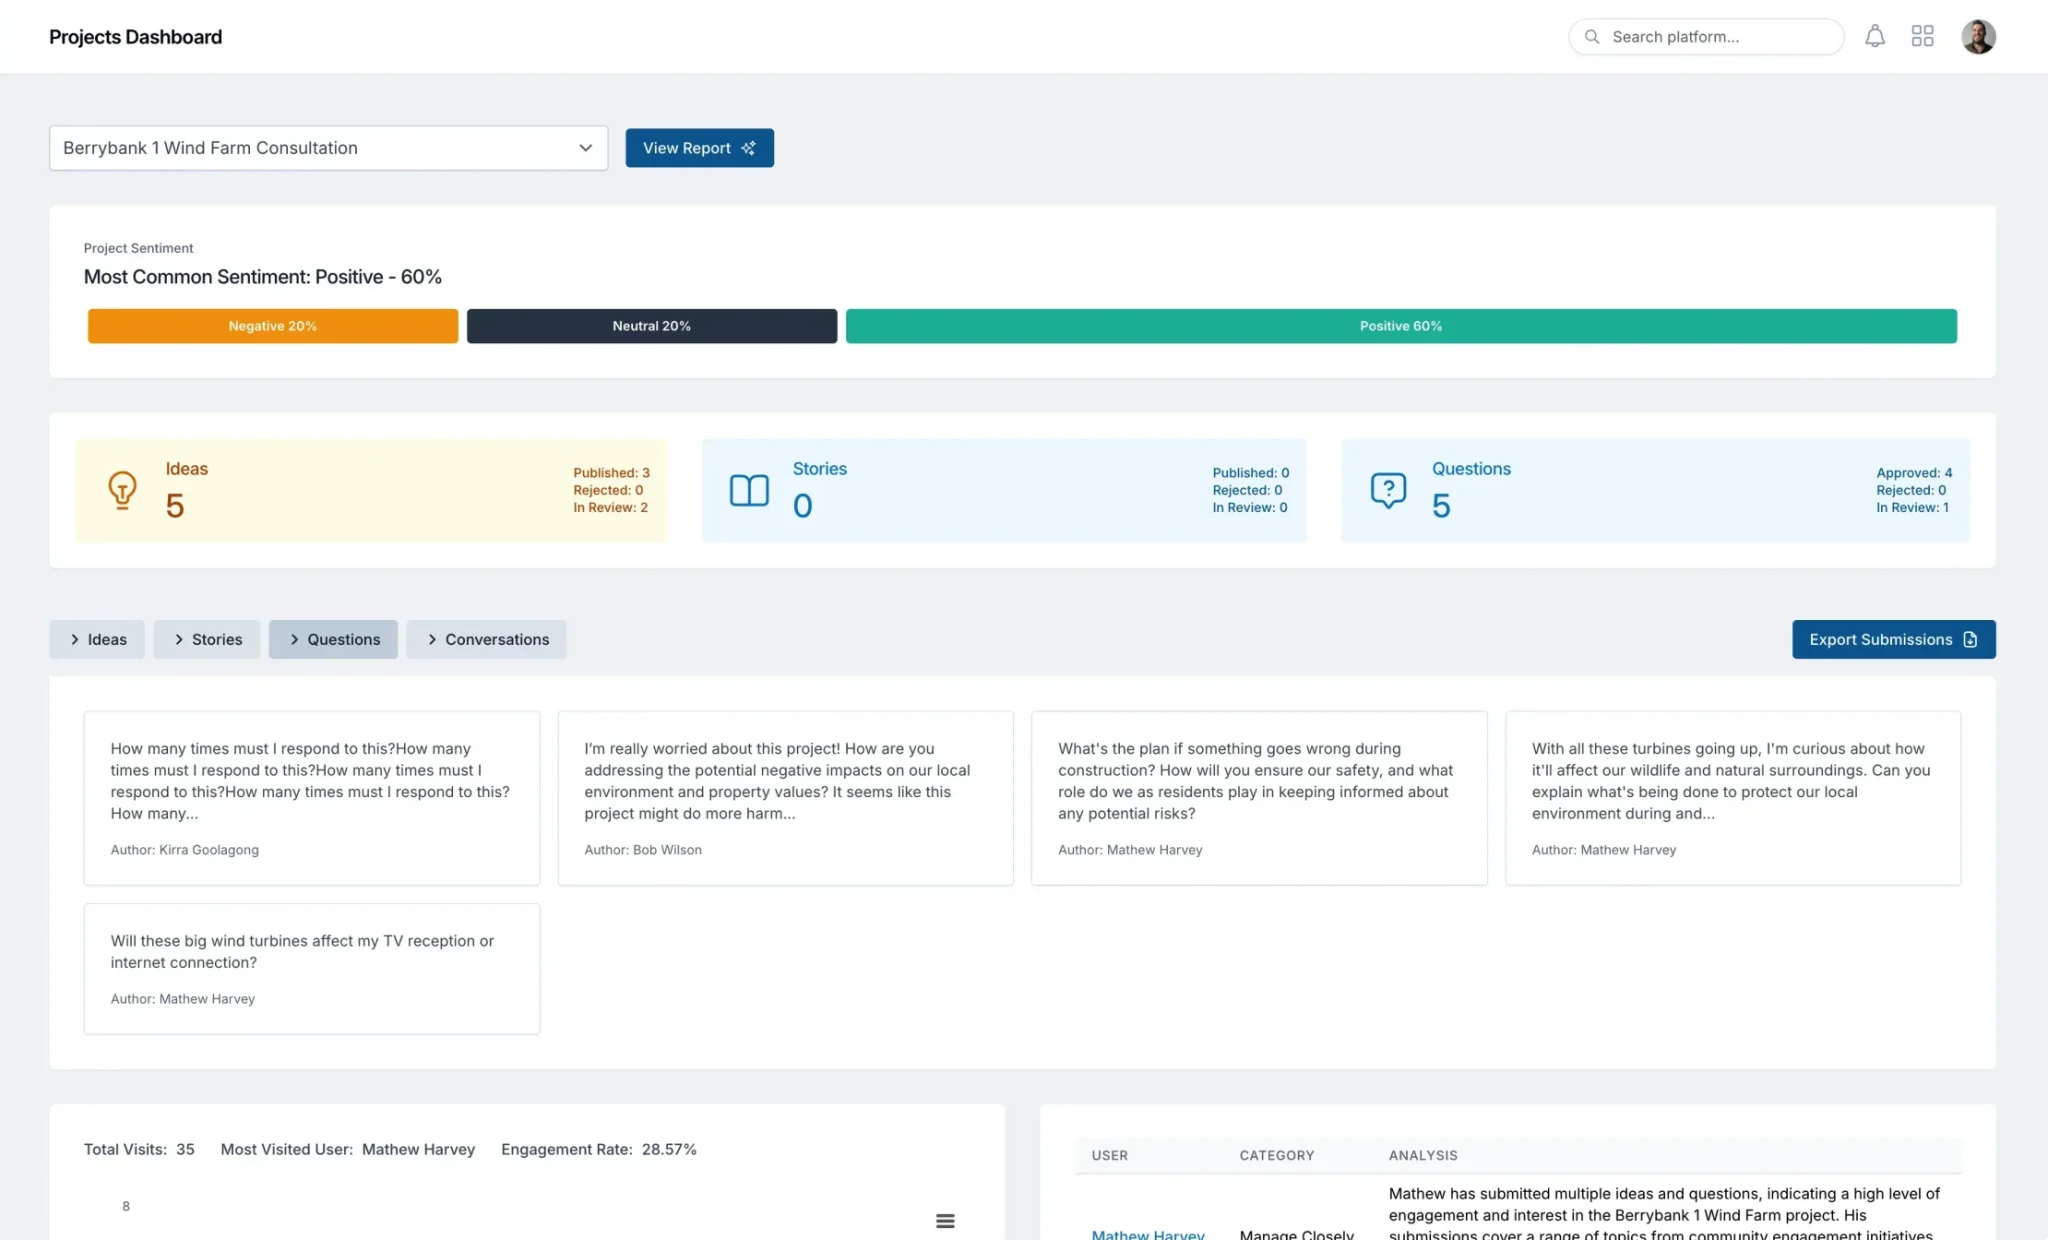
Task: Click the Export Submissions button
Action: click(x=1893, y=640)
